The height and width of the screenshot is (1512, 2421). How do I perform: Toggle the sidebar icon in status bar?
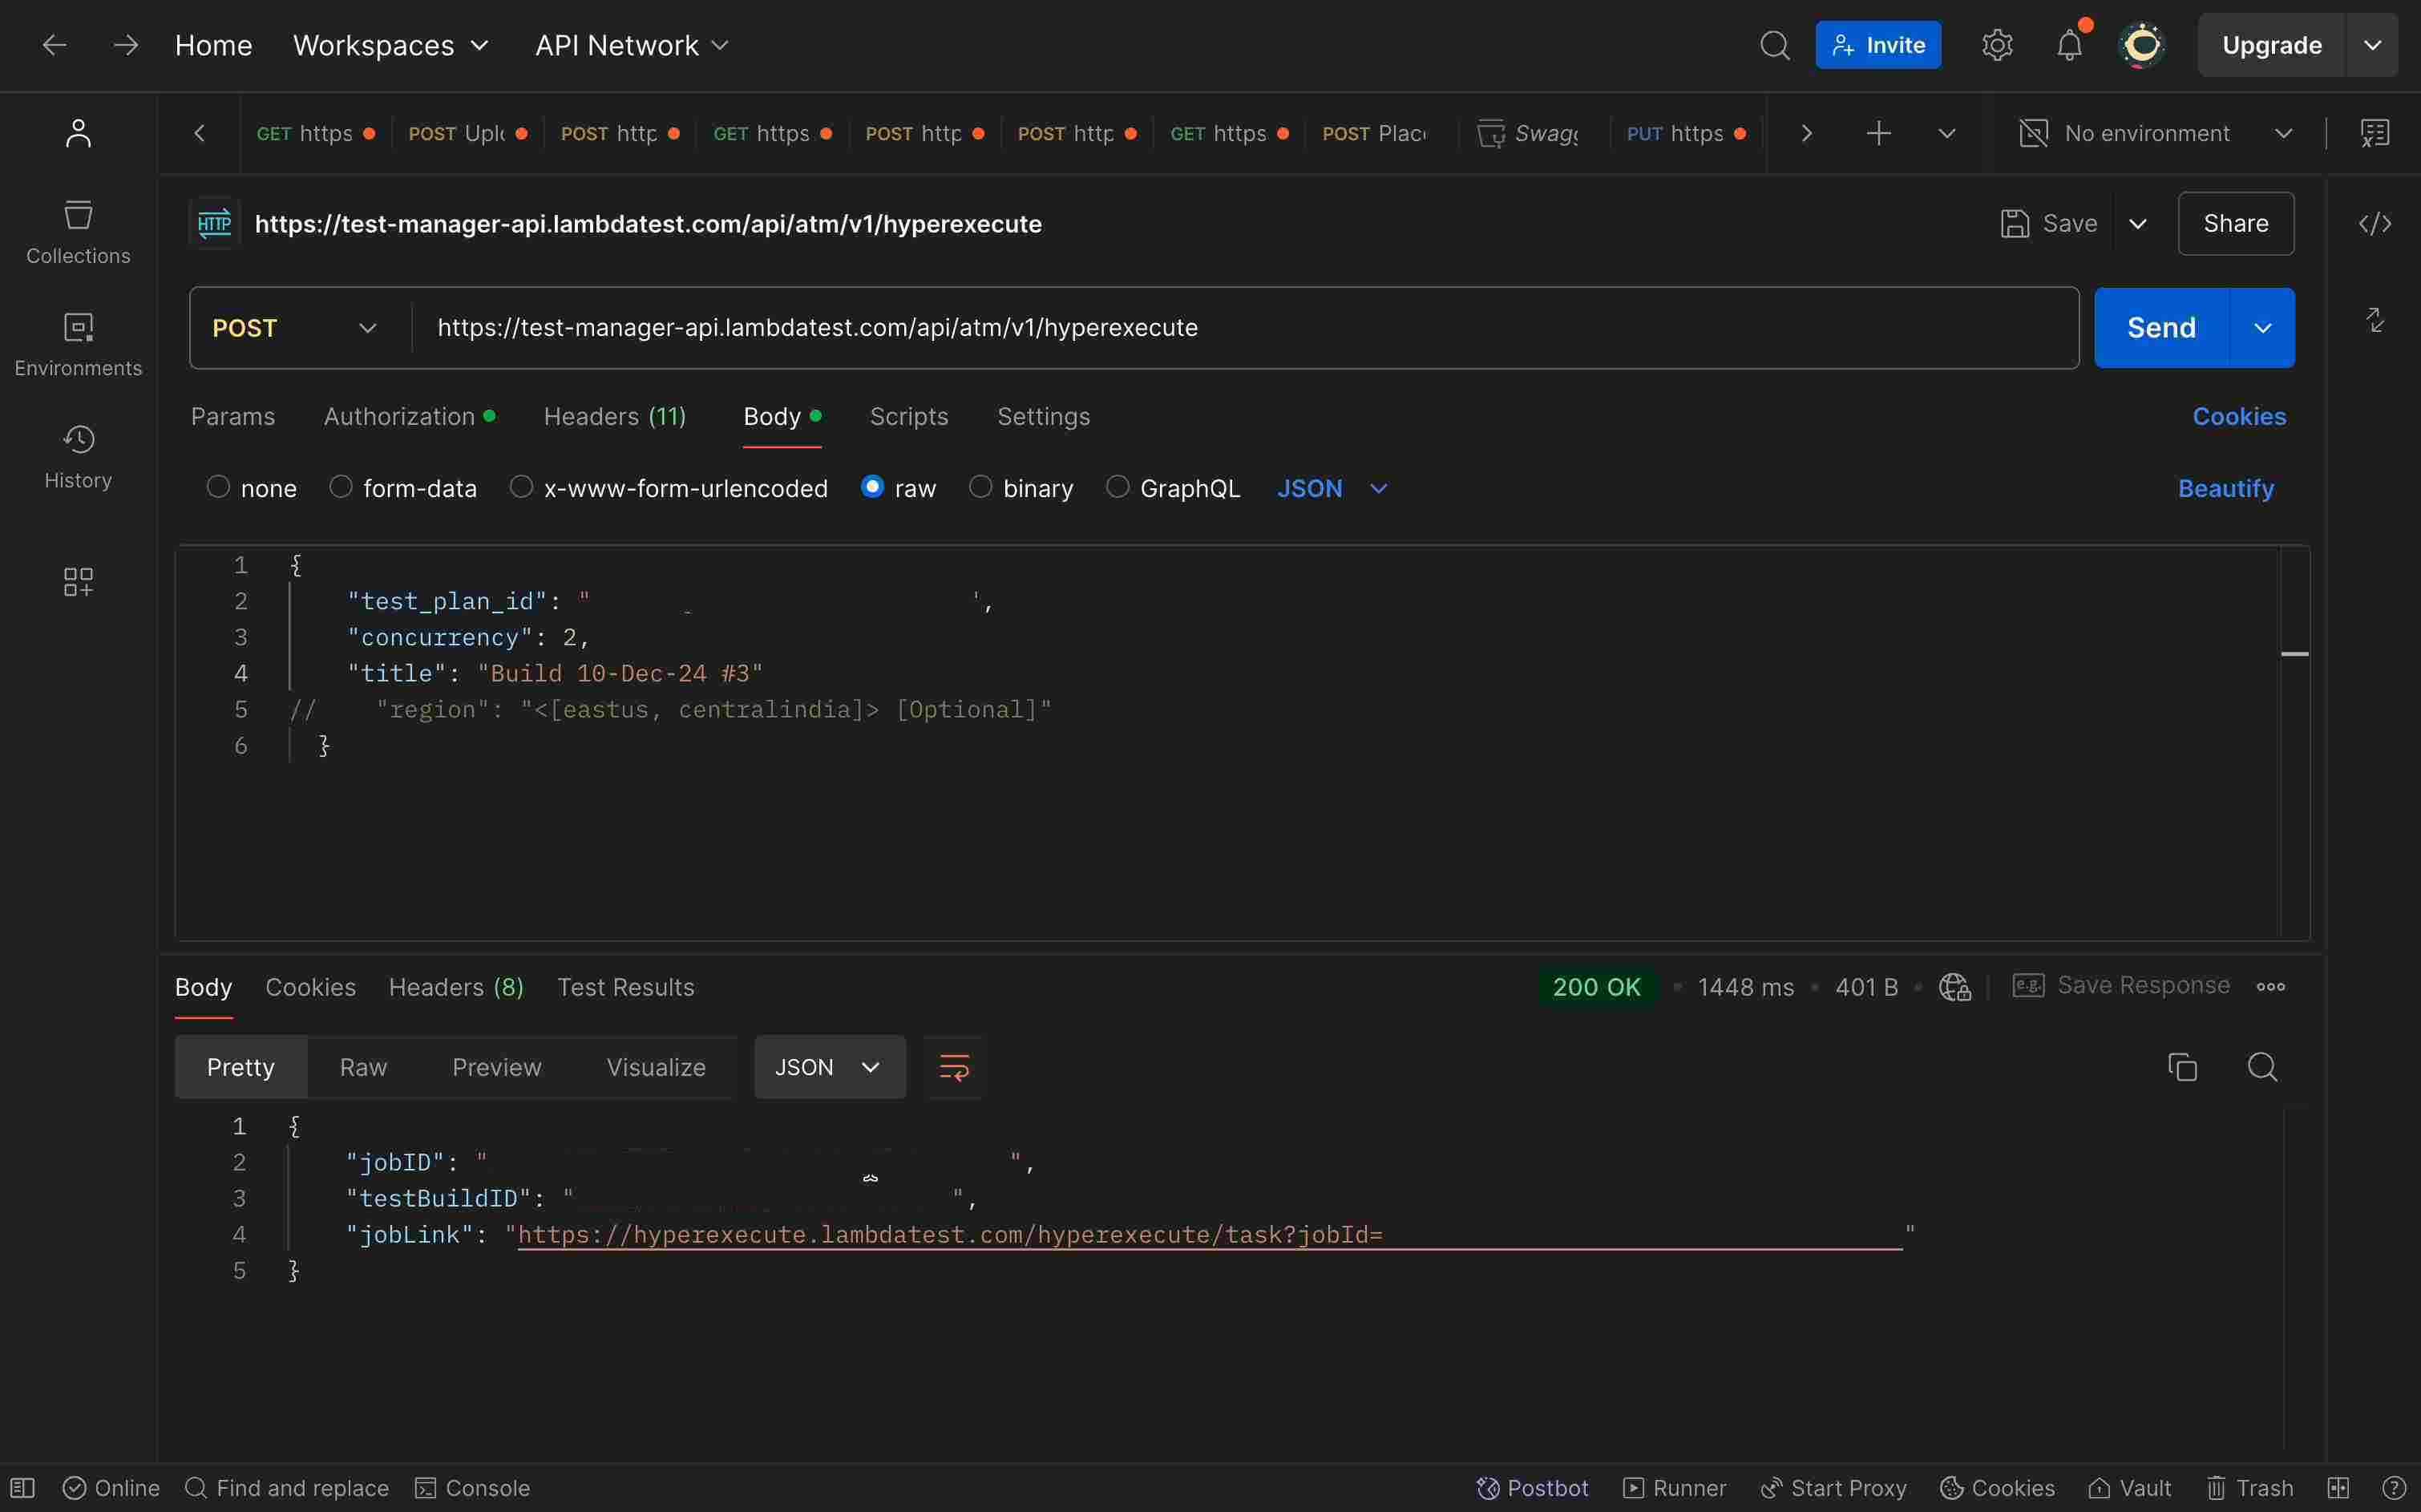[x=22, y=1488]
